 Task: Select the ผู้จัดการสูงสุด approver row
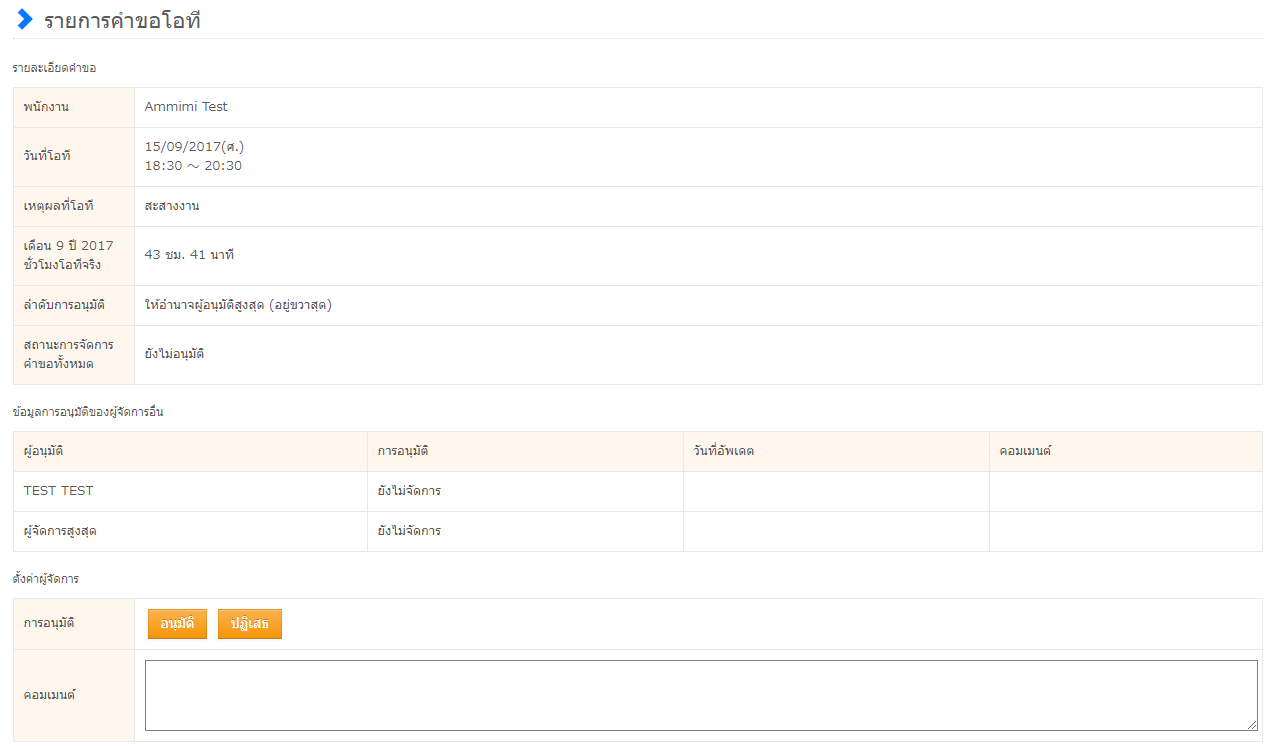click(60, 531)
